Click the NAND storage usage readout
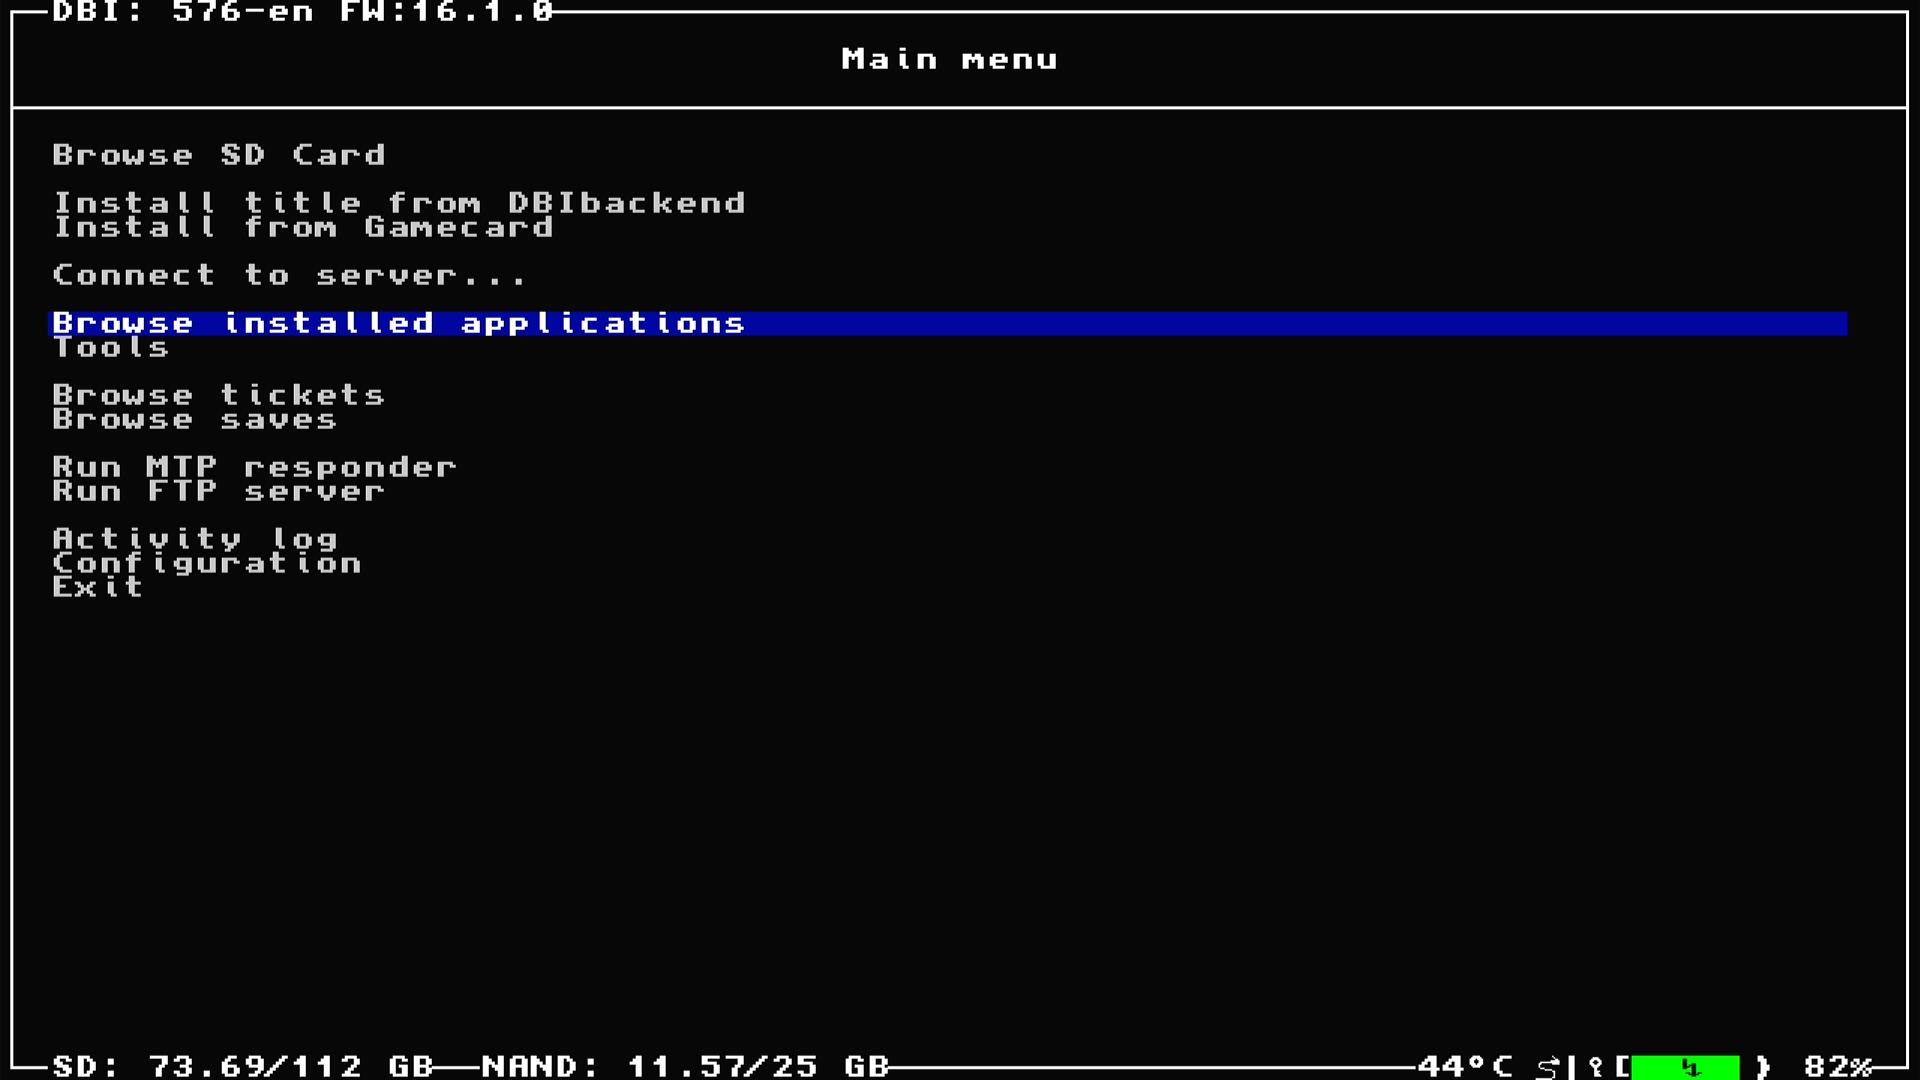1920x1080 pixels. tap(685, 1067)
